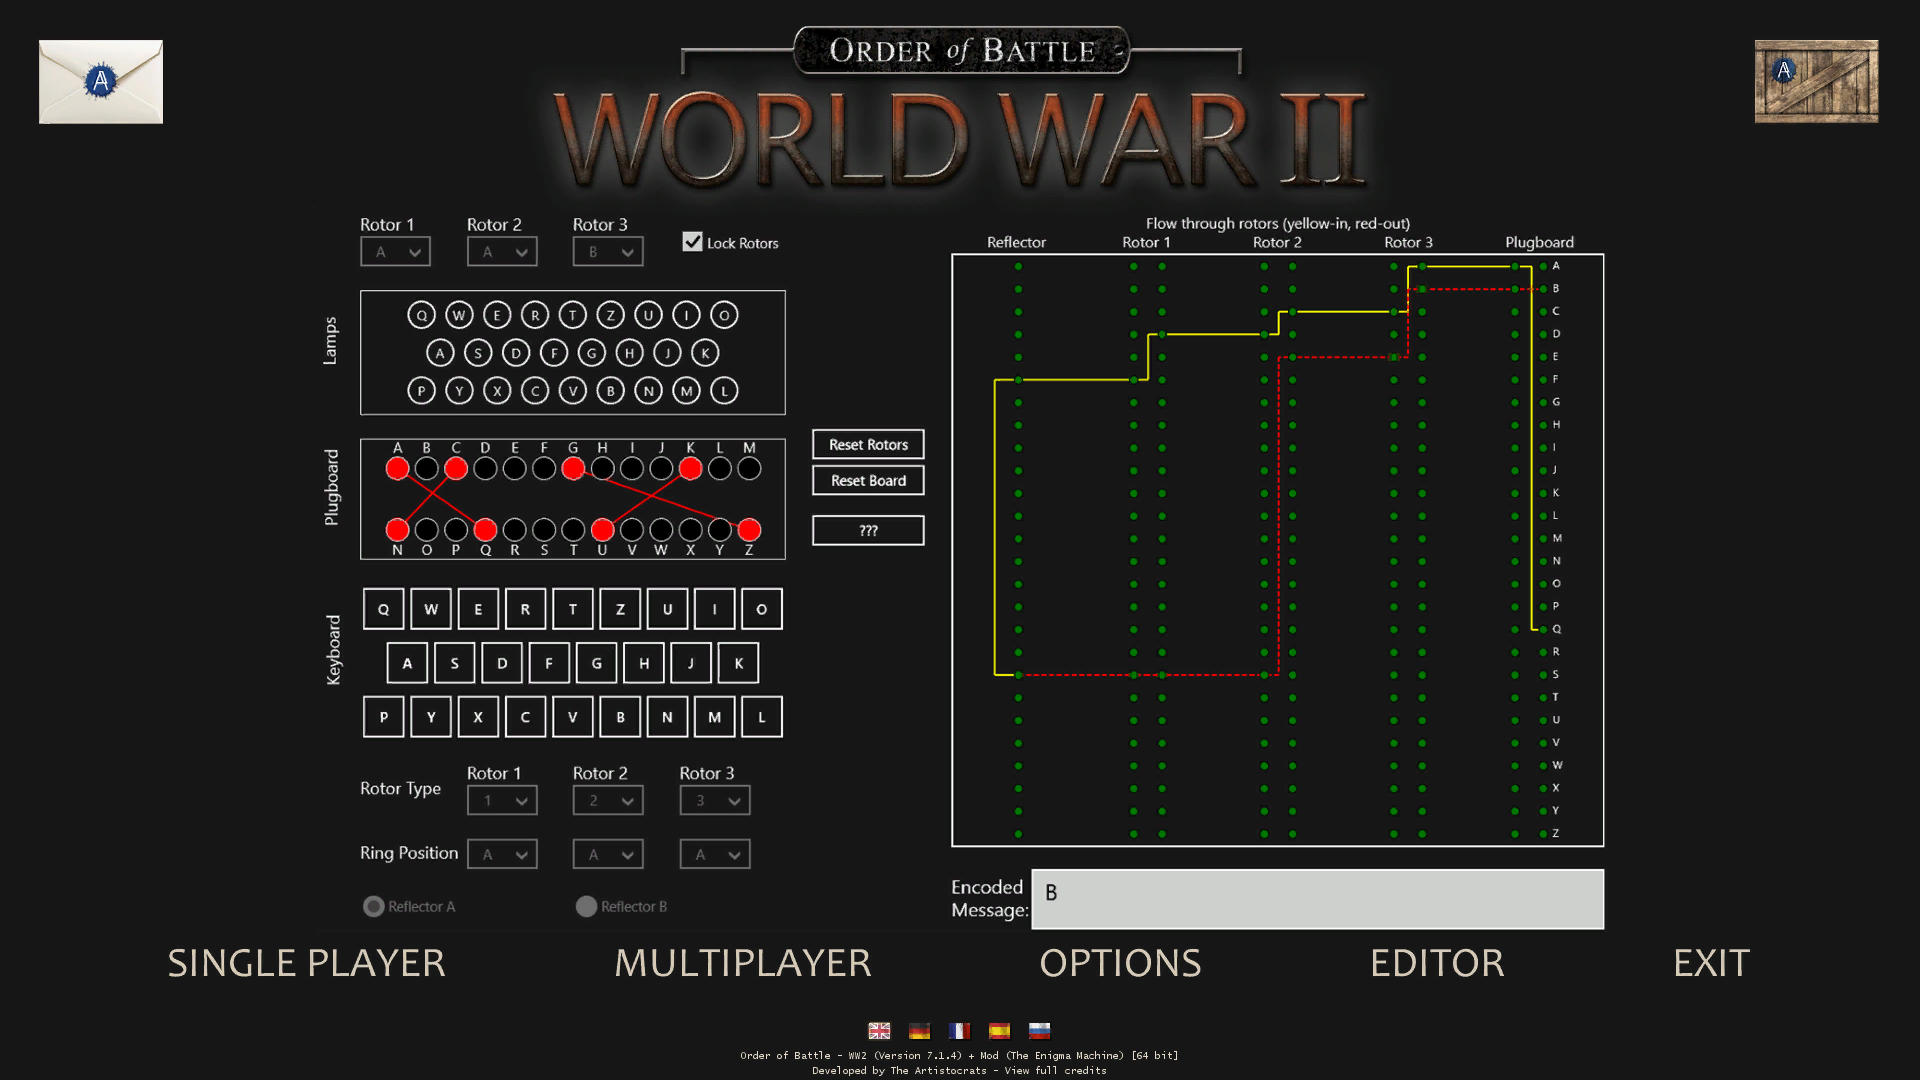Open Rotor 2 type dropdown

click(x=608, y=800)
